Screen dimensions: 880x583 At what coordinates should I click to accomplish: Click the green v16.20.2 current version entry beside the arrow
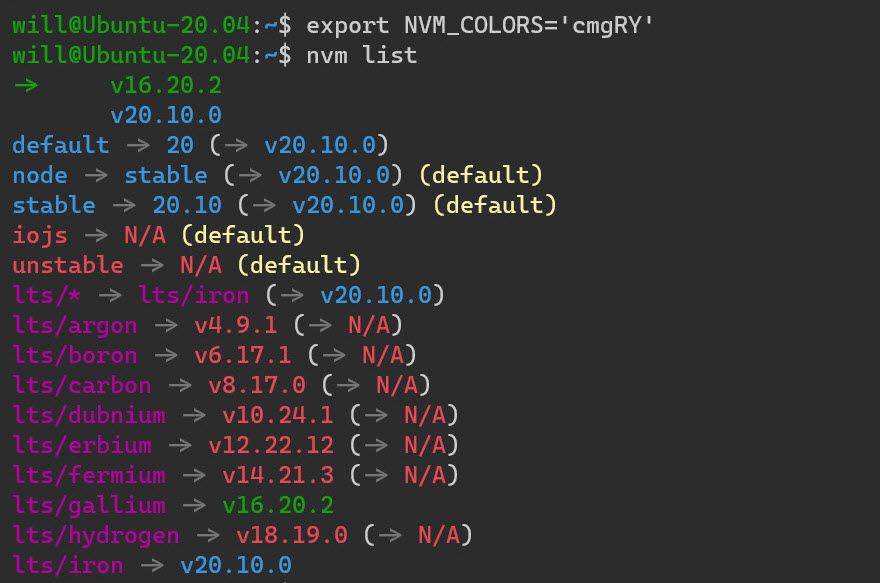click(x=166, y=86)
